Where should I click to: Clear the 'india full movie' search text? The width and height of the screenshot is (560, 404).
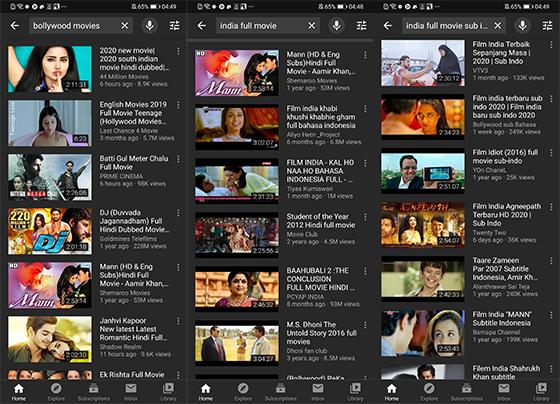tap(312, 26)
